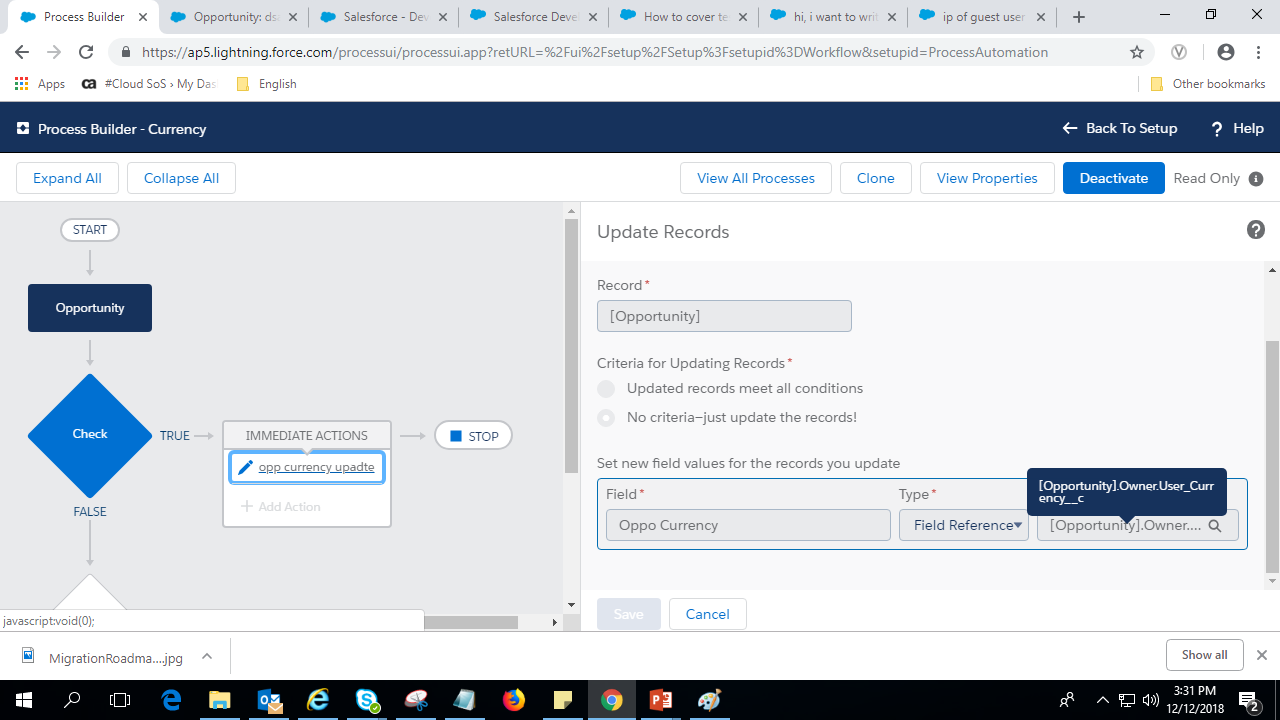Viewport: 1280px width, 720px height.
Task: Click the lookup magnifier in the value field
Action: click(1215, 526)
